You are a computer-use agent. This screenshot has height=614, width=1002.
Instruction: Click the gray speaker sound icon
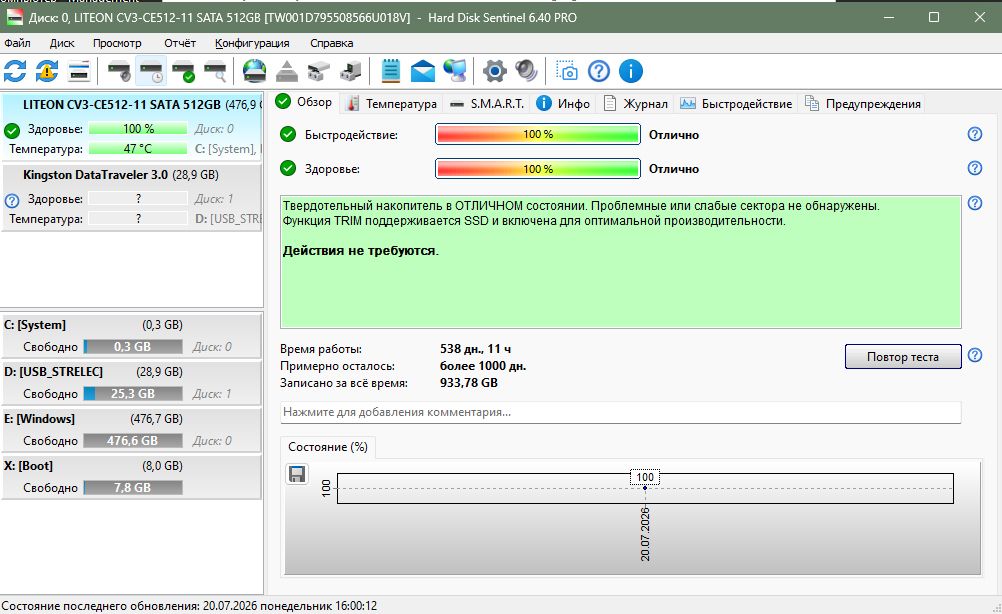[x=527, y=71]
